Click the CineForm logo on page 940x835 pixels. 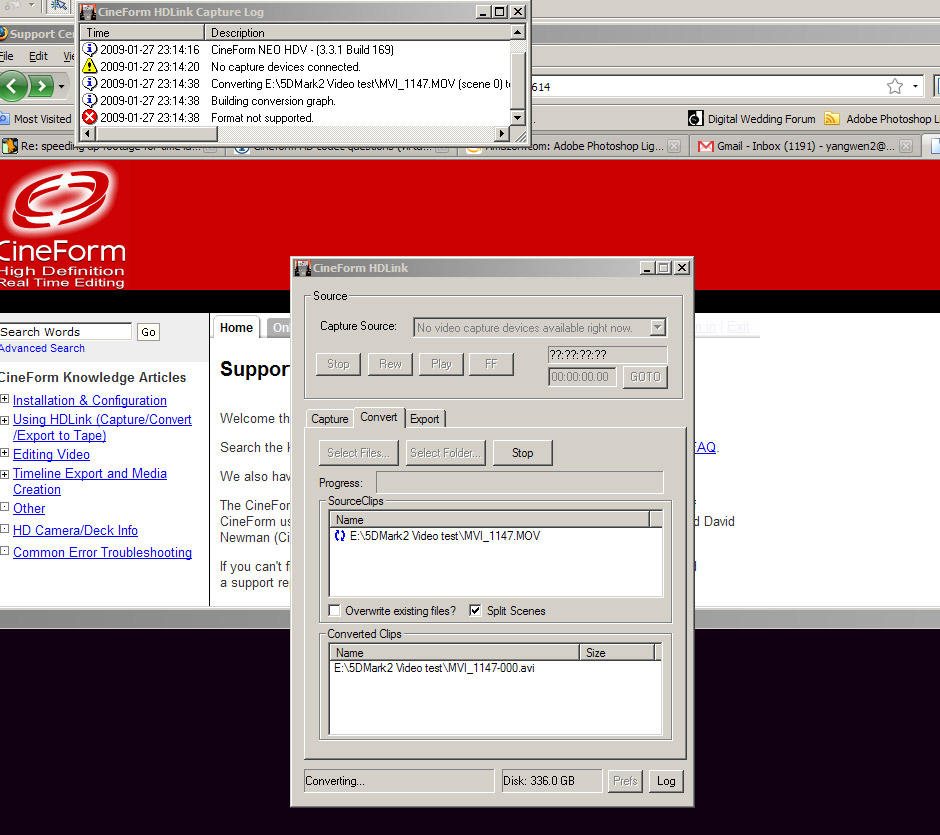[61, 227]
